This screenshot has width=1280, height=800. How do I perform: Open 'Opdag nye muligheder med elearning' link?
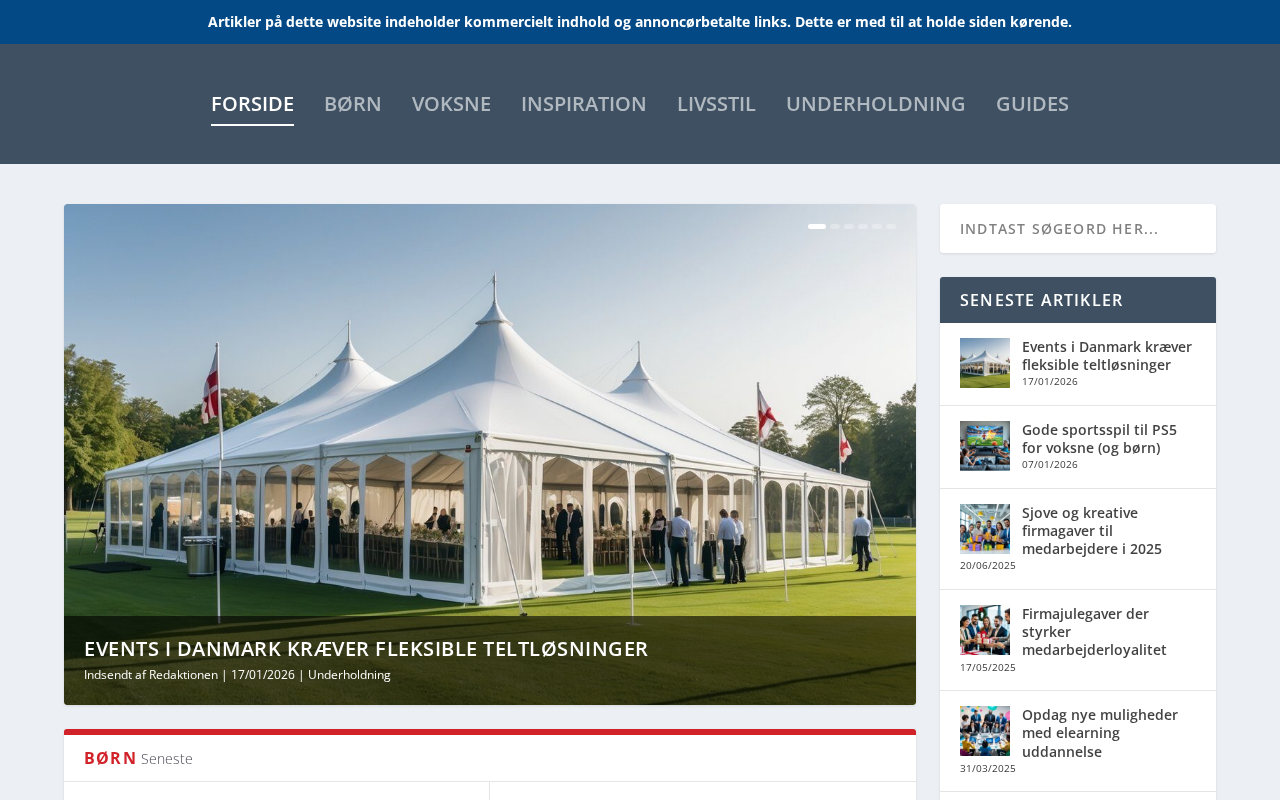tap(1100, 733)
